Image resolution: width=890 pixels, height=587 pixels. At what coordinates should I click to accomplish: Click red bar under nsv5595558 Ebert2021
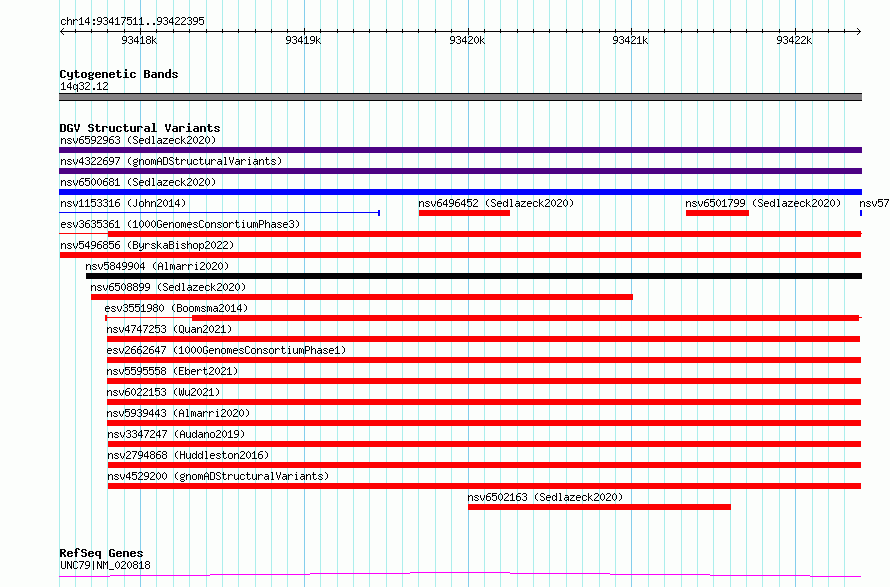[484, 381]
